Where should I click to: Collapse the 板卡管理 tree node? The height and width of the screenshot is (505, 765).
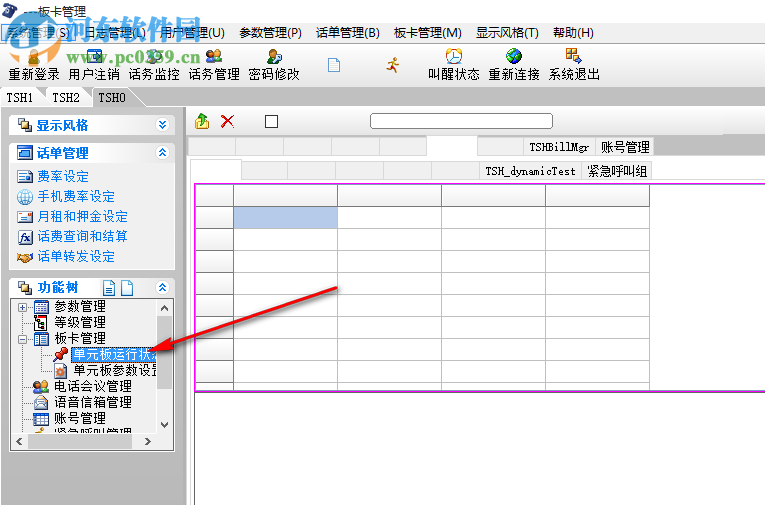tap(22, 339)
